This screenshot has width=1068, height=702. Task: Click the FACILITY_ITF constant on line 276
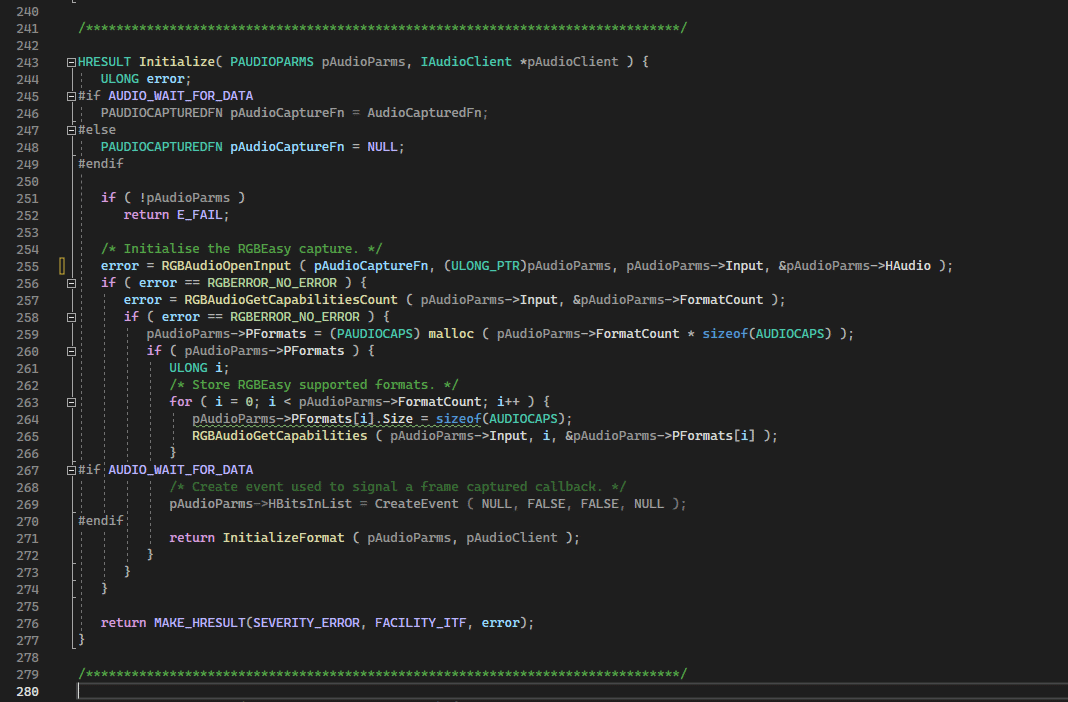(420, 624)
